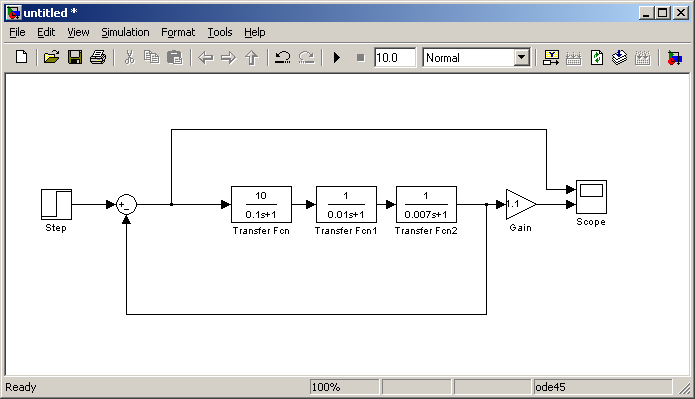
Task: Select the Step source block
Action: tap(56, 204)
